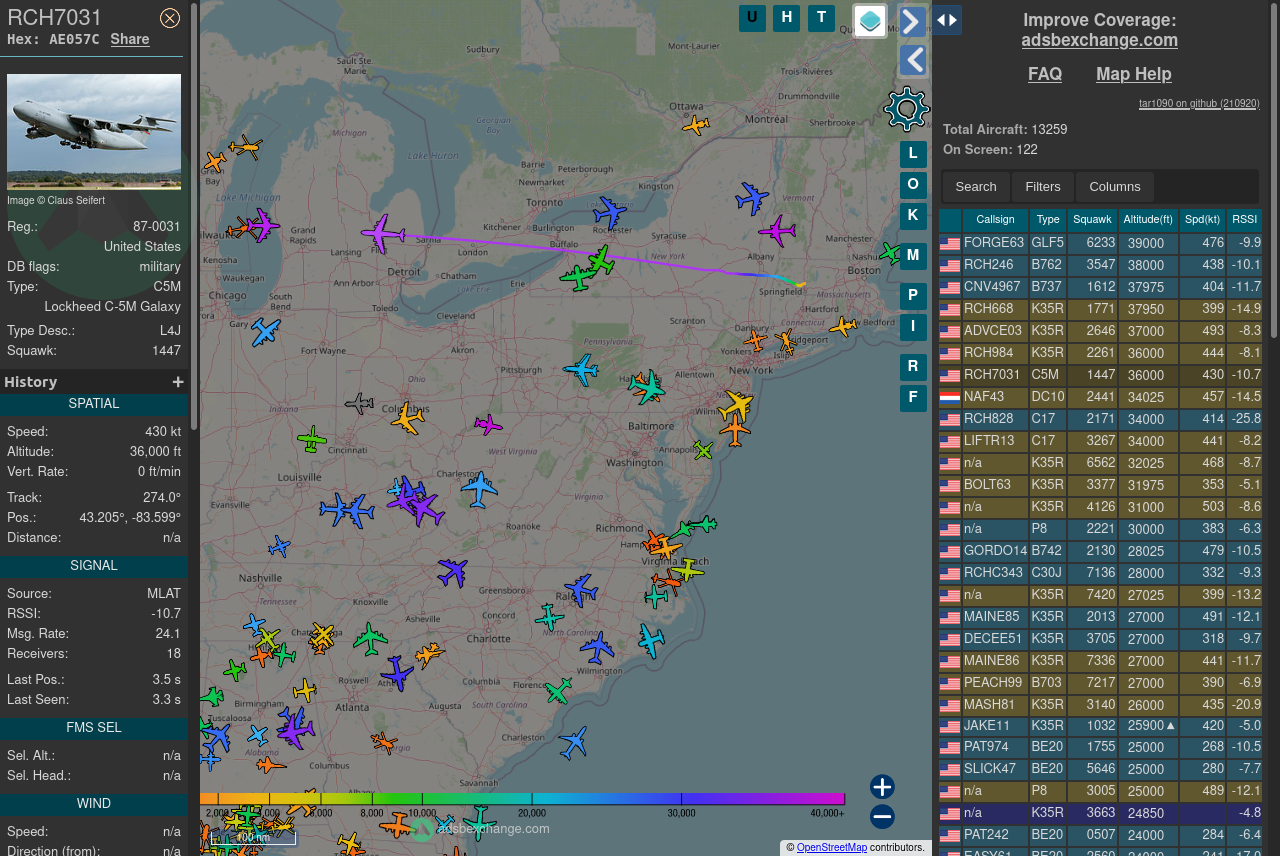The image size is (1280, 856).
Task: Toggle the L labels button
Action: 913,154
